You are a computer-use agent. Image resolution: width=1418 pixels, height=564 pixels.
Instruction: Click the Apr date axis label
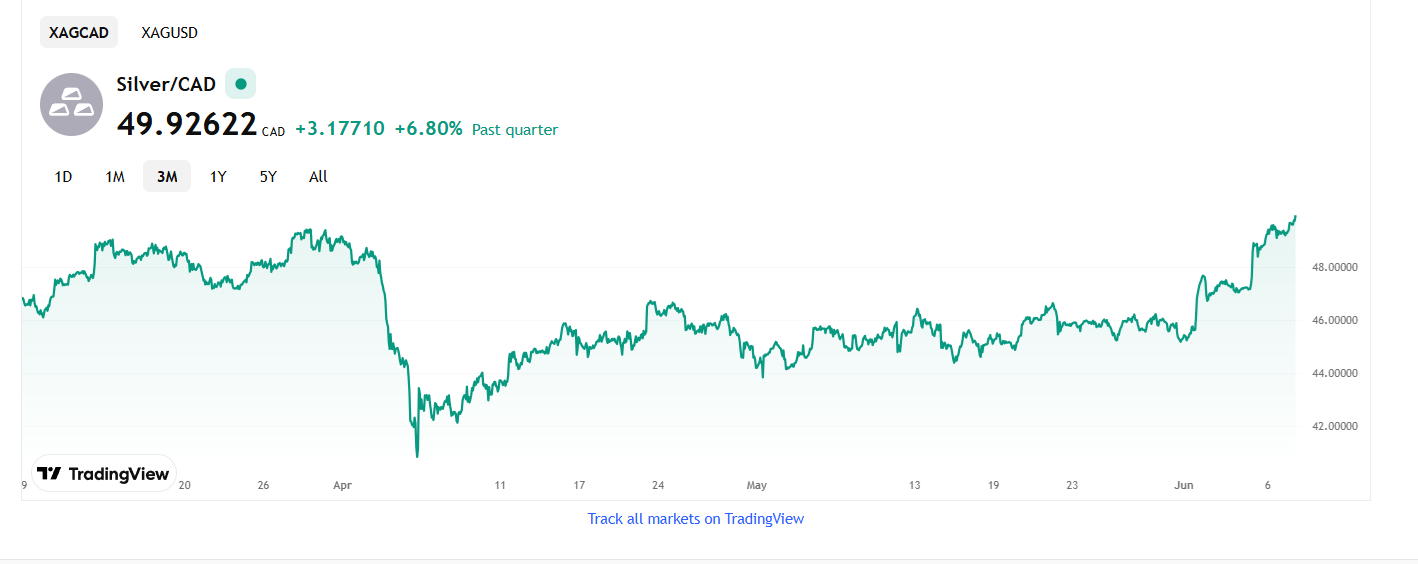point(342,485)
